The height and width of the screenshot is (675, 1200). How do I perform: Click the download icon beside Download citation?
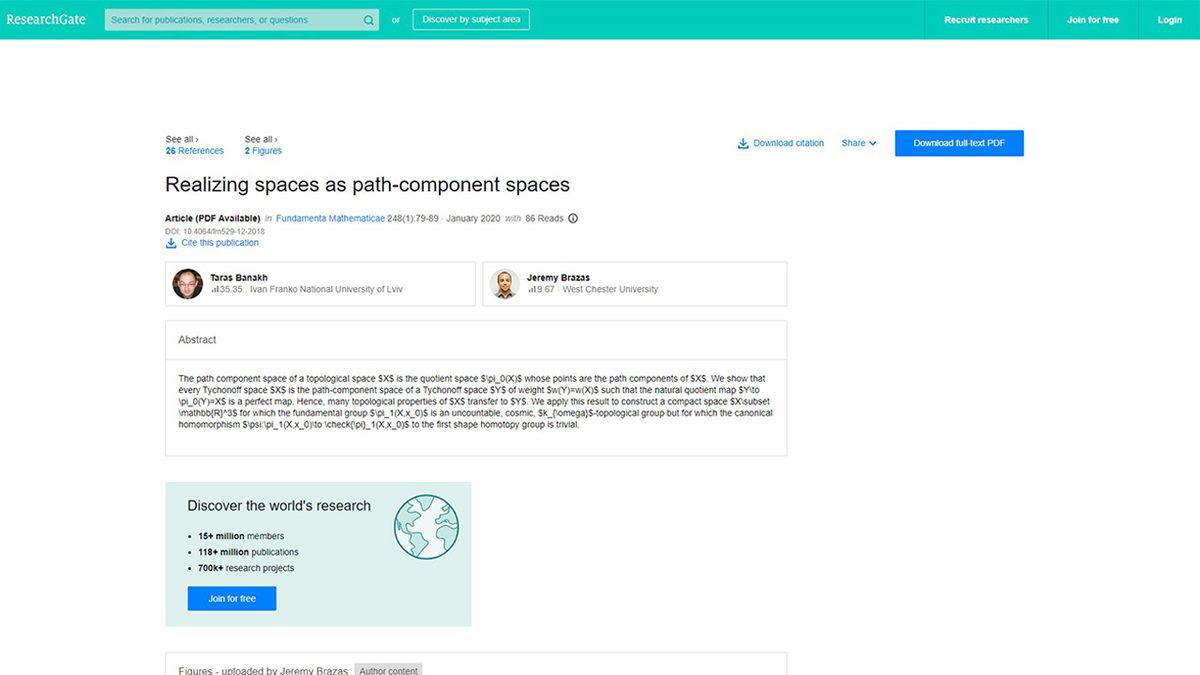click(x=741, y=143)
